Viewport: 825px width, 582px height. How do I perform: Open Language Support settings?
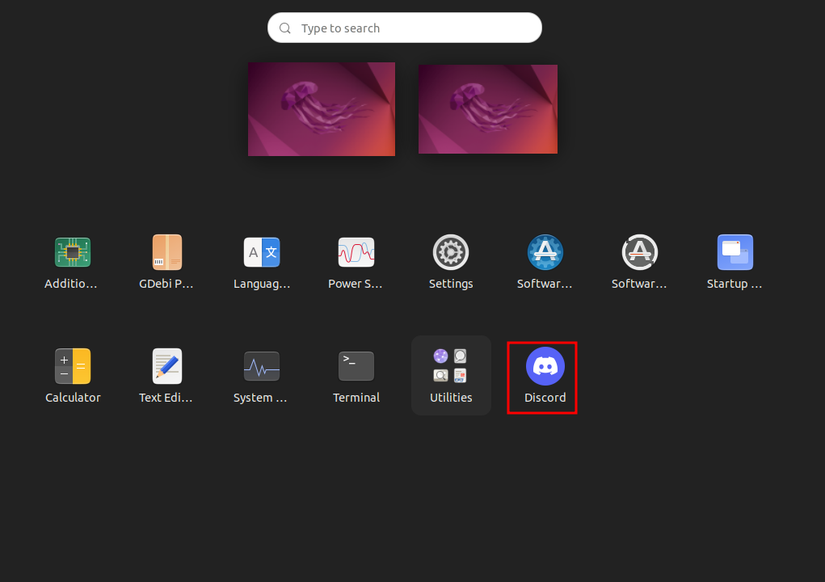point(261,252)
